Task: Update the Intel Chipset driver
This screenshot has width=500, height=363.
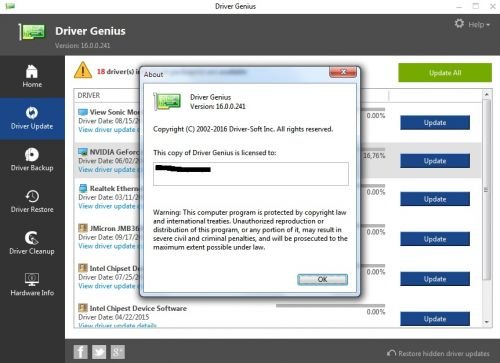Action: click(x=435, y=279)
